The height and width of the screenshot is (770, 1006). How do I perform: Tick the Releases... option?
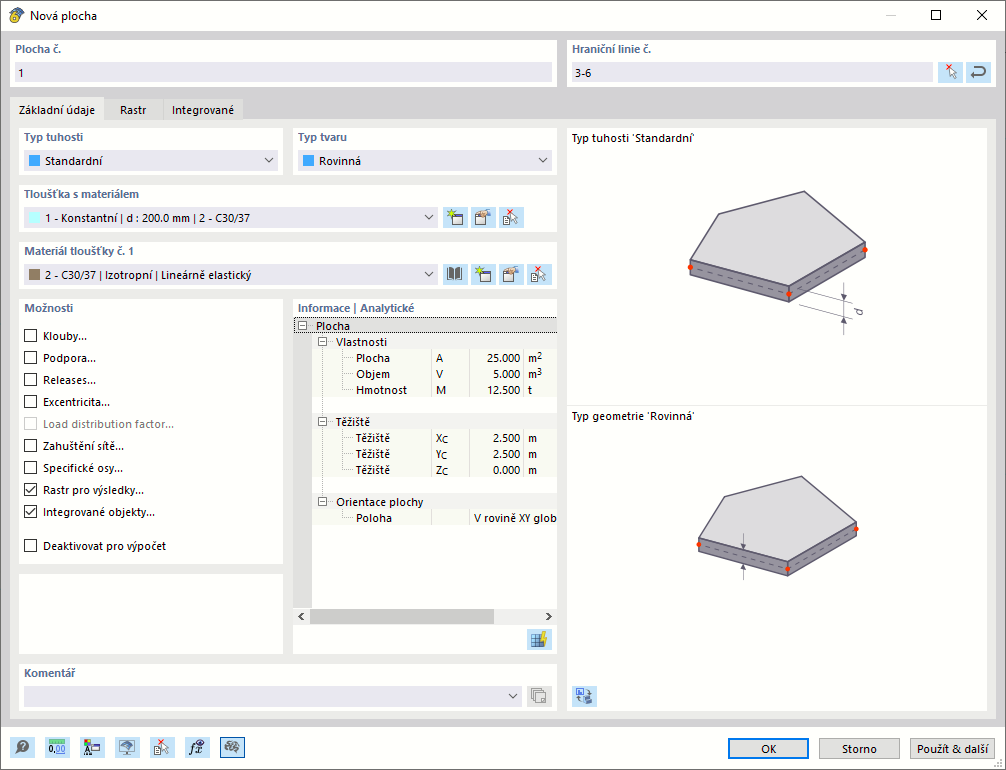click(30, 380)
